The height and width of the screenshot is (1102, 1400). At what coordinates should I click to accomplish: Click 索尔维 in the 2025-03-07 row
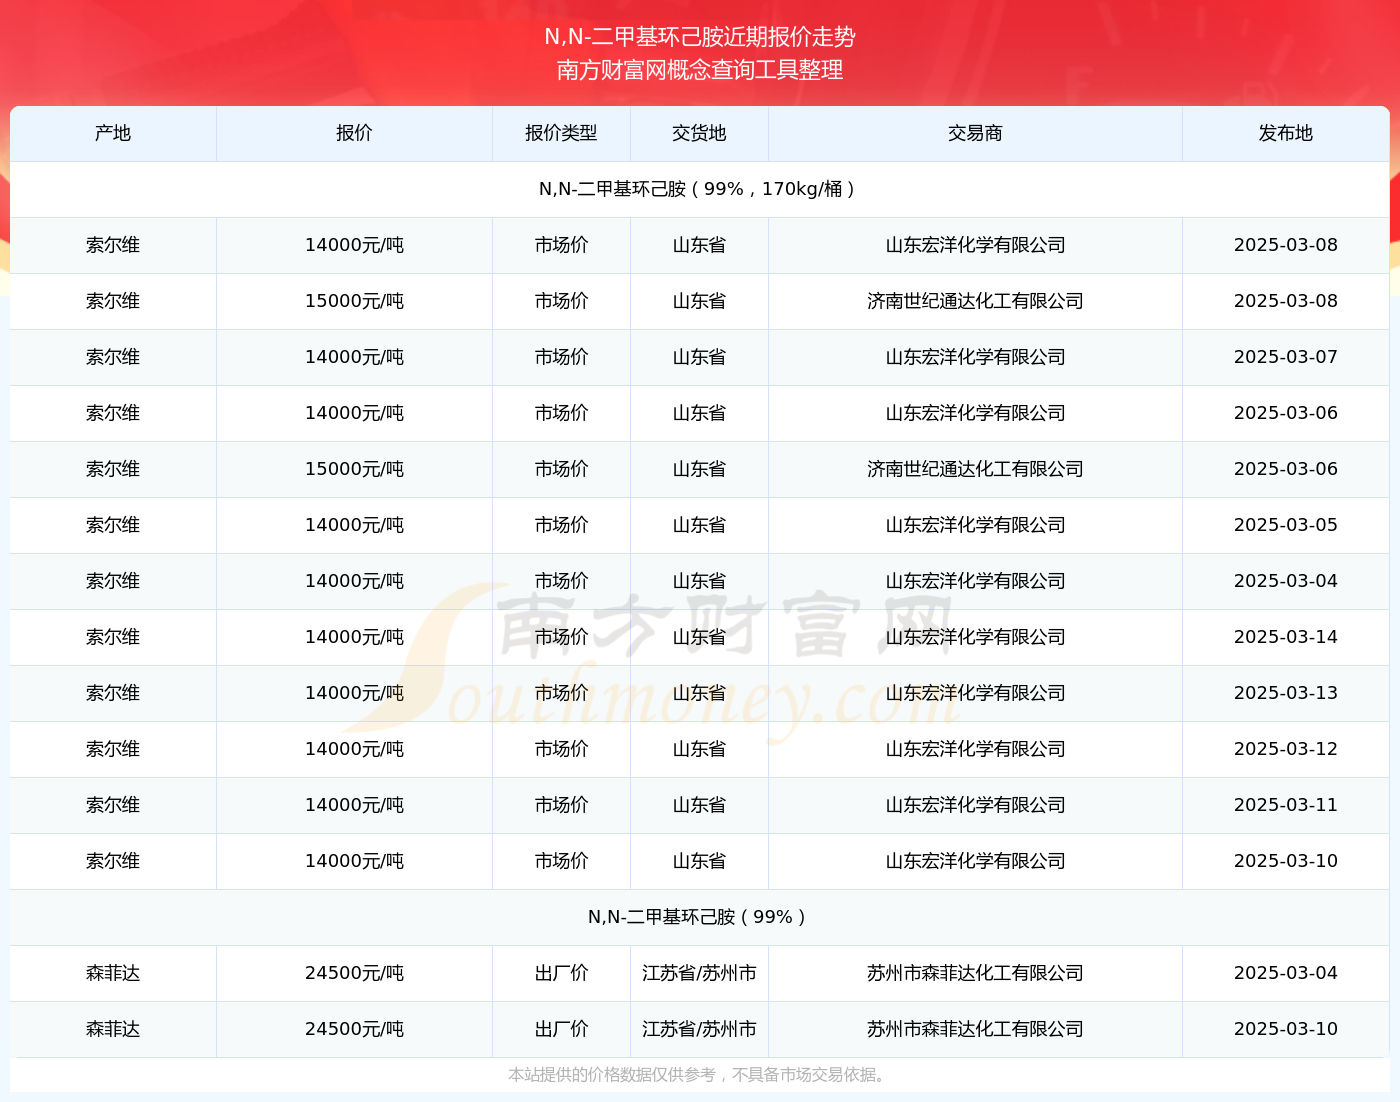[113, 357]
